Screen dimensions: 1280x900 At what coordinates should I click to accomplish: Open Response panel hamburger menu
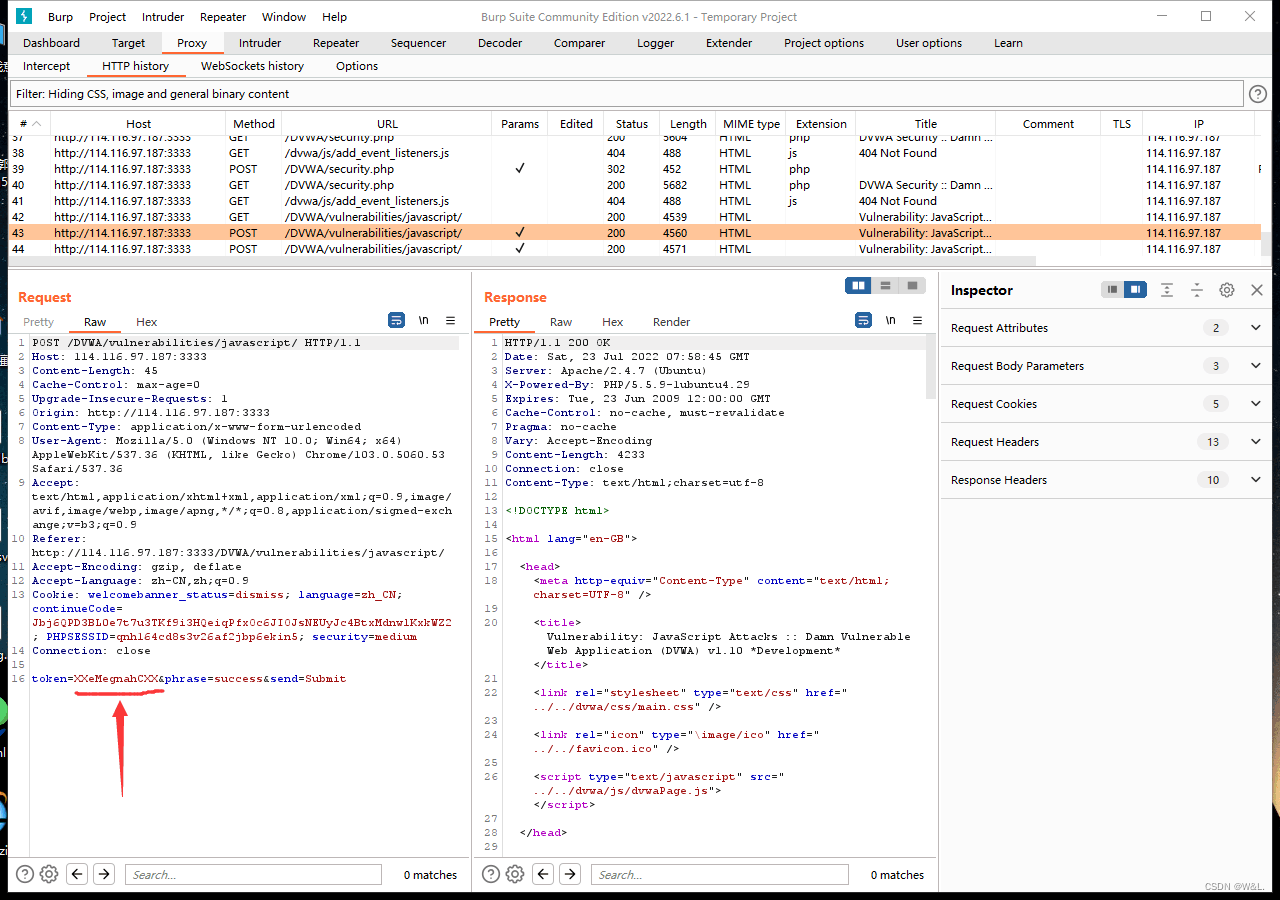click(918, 321)
